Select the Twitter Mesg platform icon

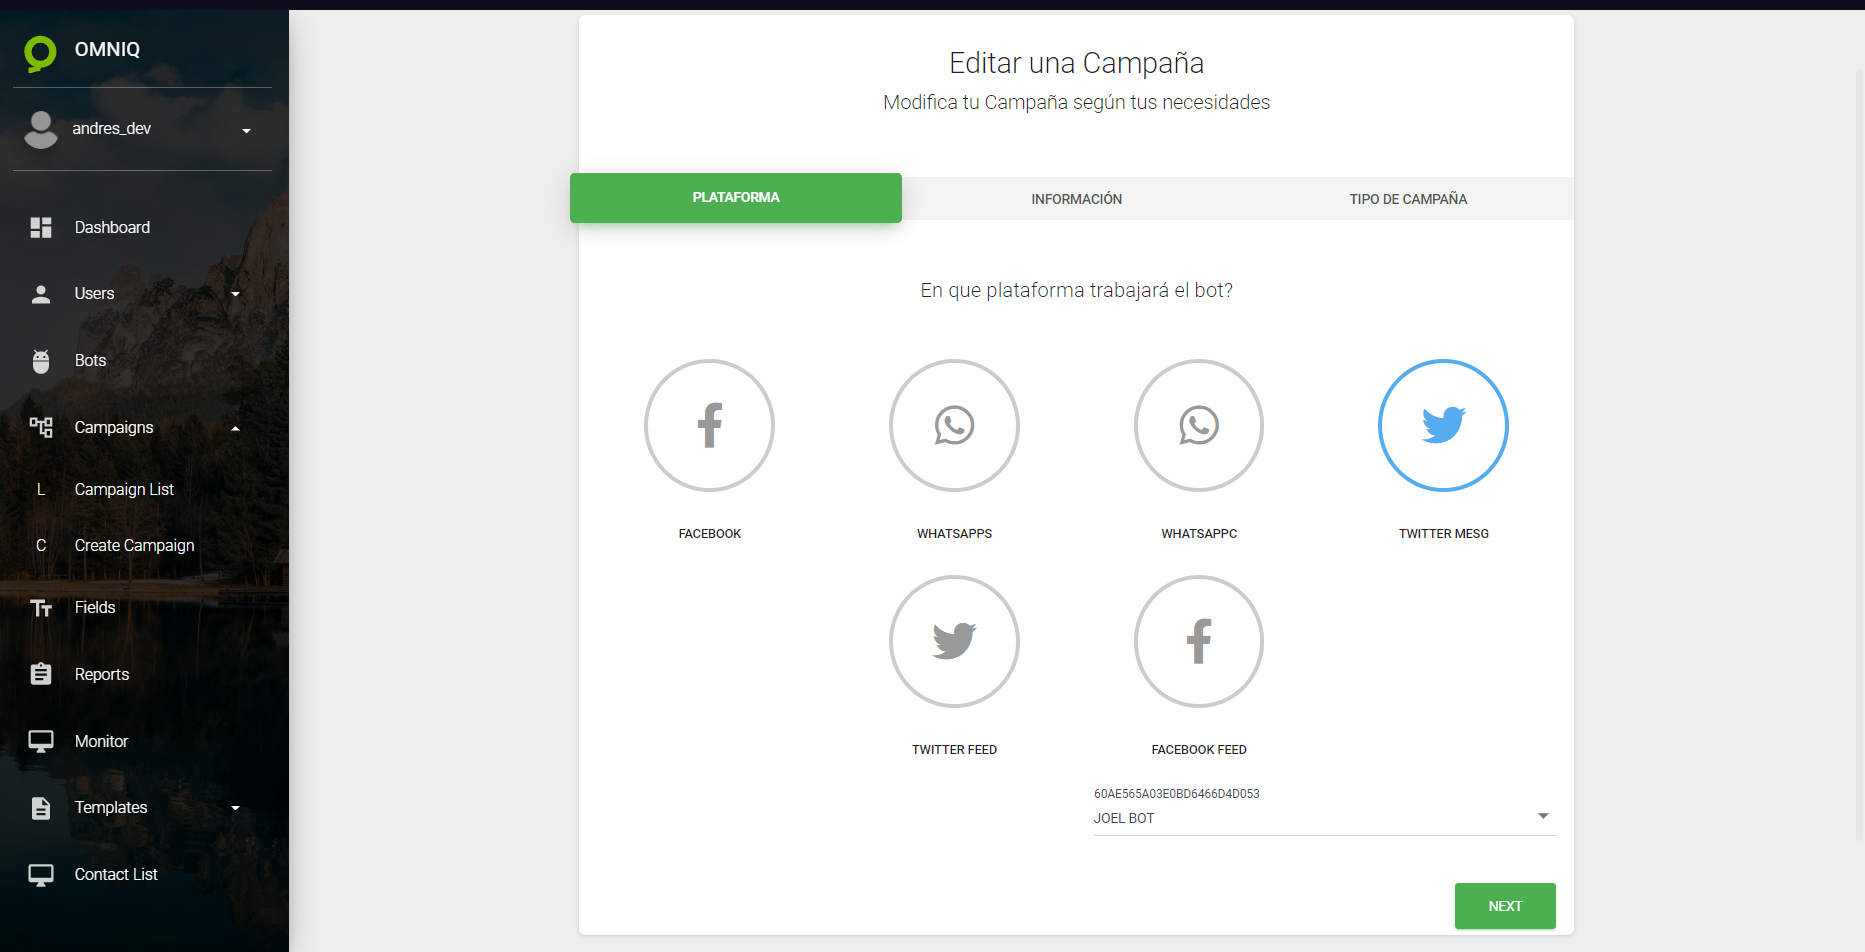[x=1443, y=426]
